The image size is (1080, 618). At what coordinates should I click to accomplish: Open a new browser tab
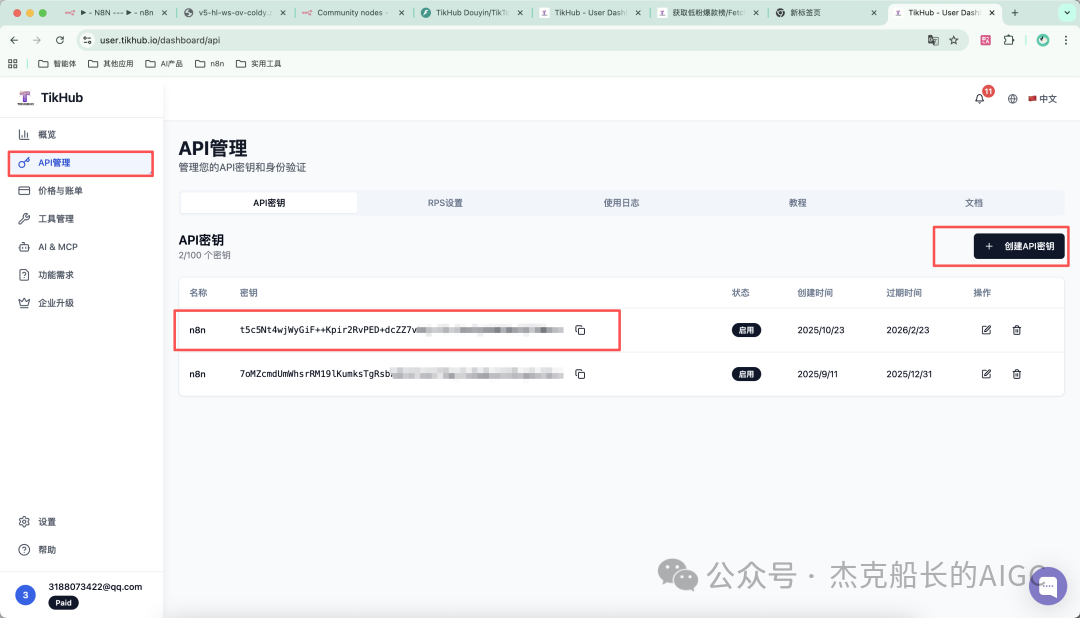tap(1015, 12)
